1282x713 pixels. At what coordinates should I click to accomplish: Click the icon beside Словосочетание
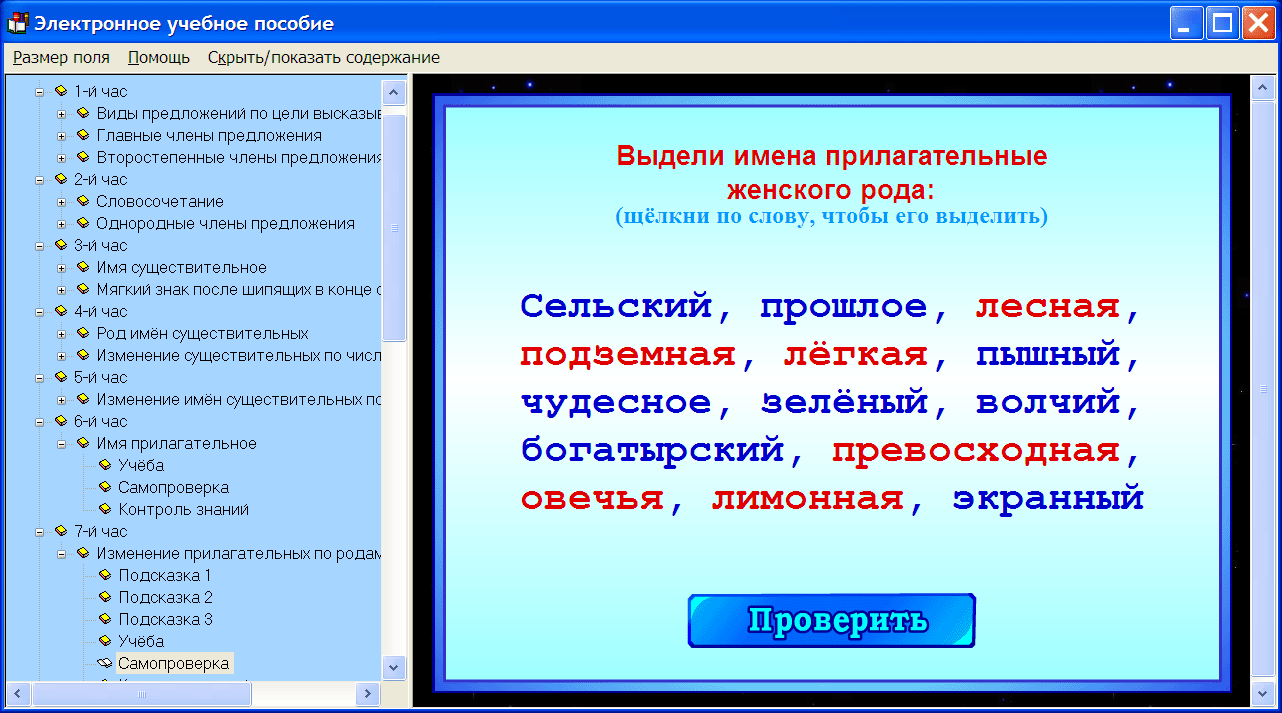pos(82,200)
